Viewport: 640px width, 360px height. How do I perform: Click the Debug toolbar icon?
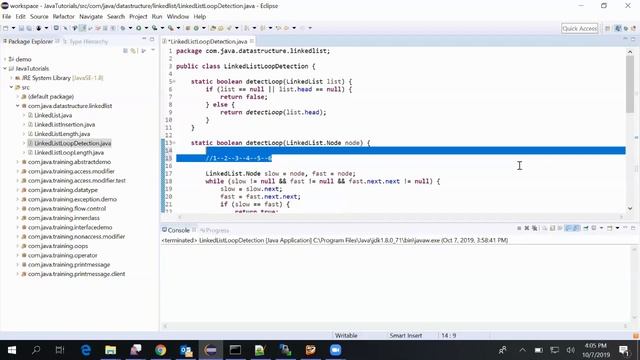point(123,28)
